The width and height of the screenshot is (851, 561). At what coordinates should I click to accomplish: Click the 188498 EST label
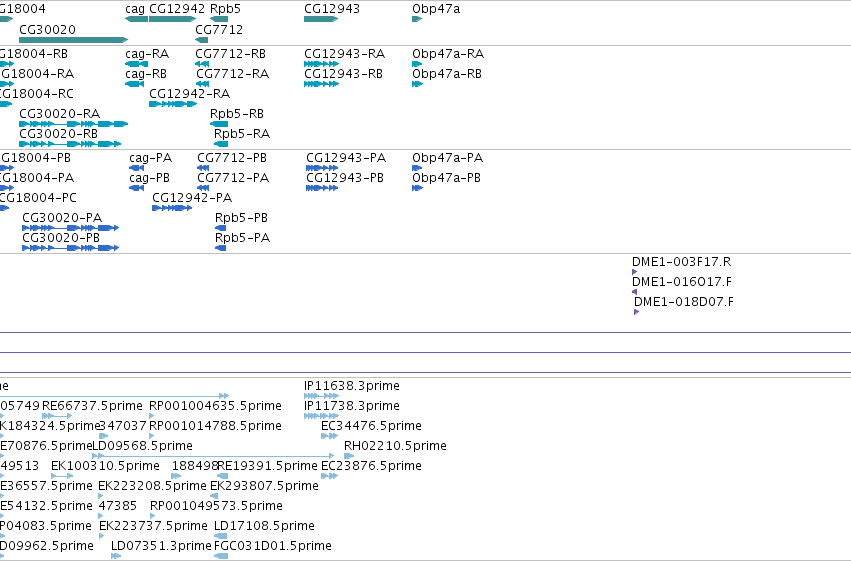pyautogui.click(x=194, y=466)
